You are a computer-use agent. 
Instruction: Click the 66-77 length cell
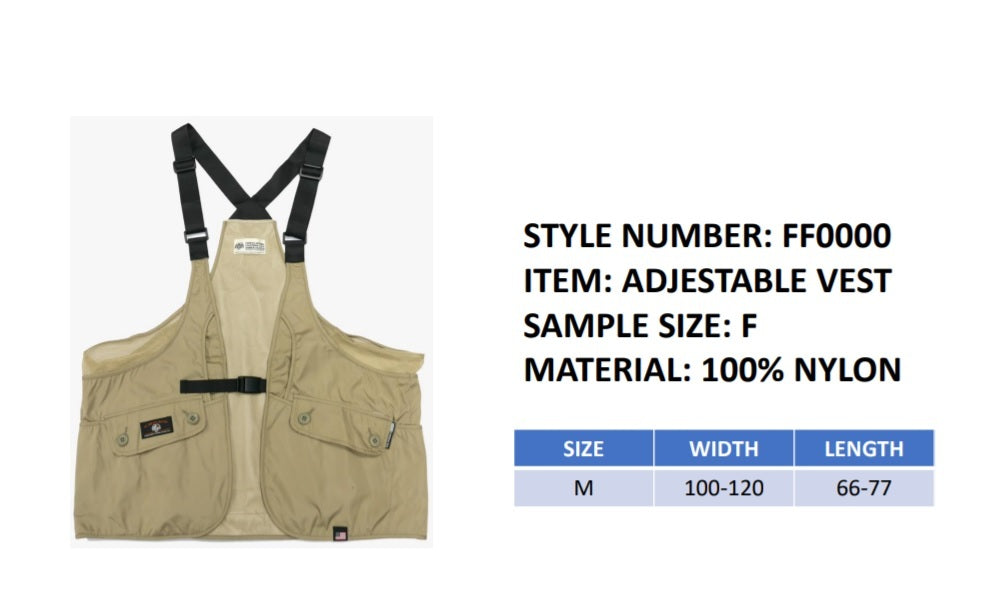(x=864, y=488)
